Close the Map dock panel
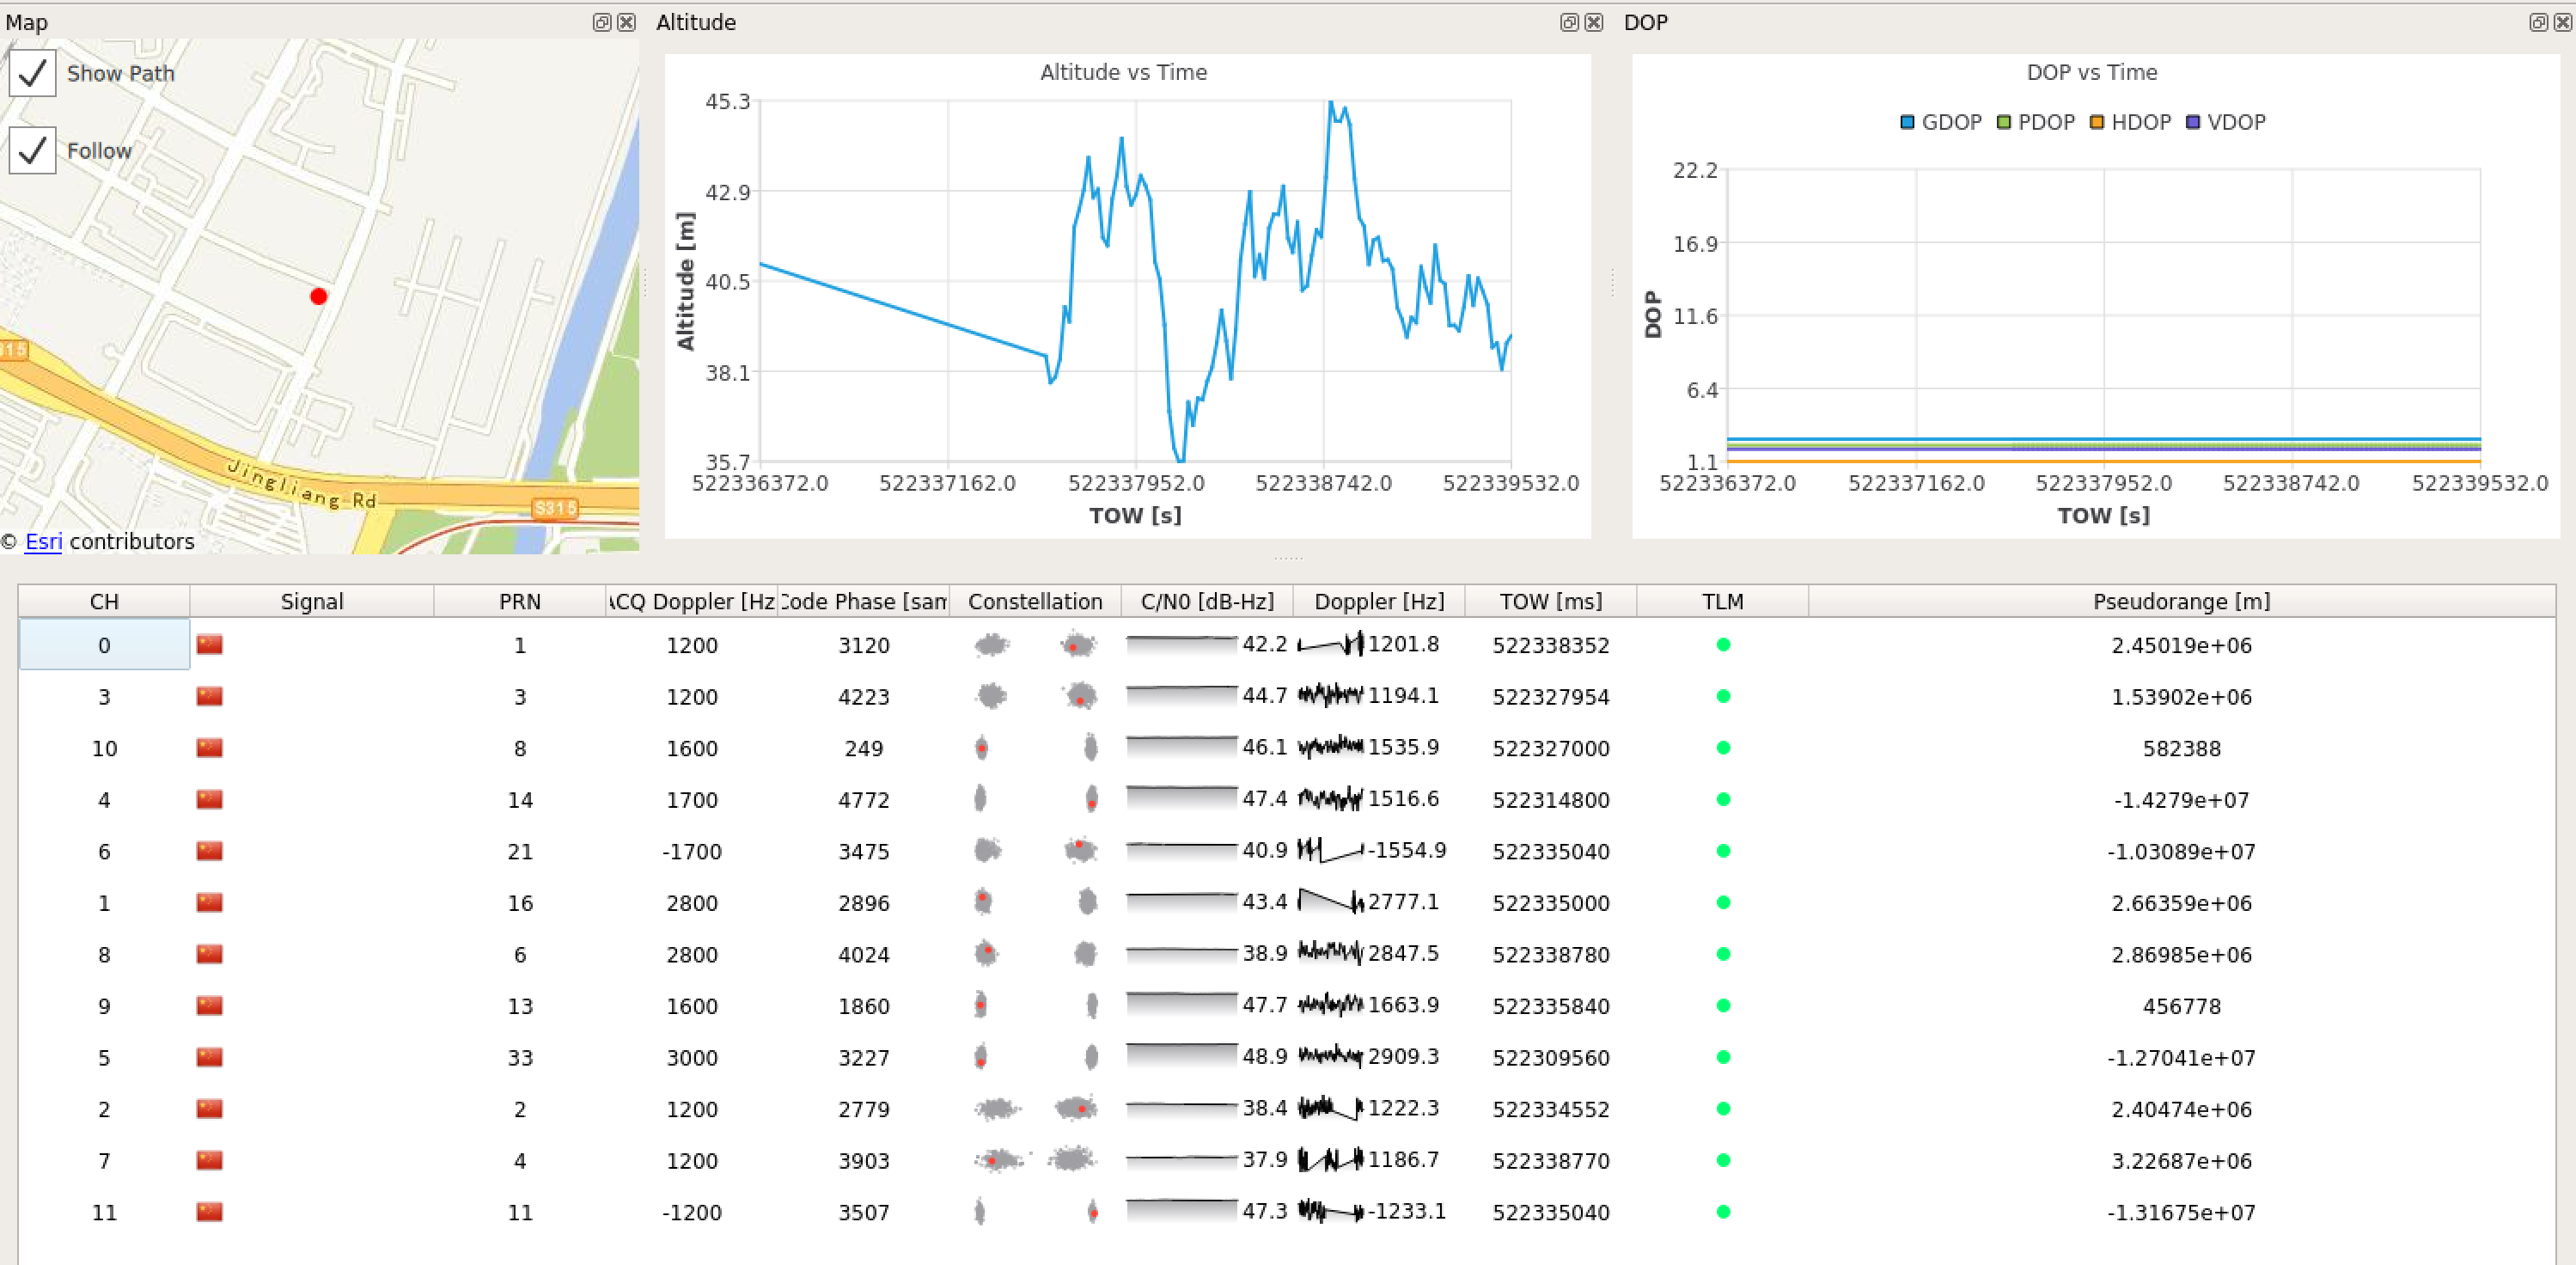The image size is (2576, 1265). (626, 22)
